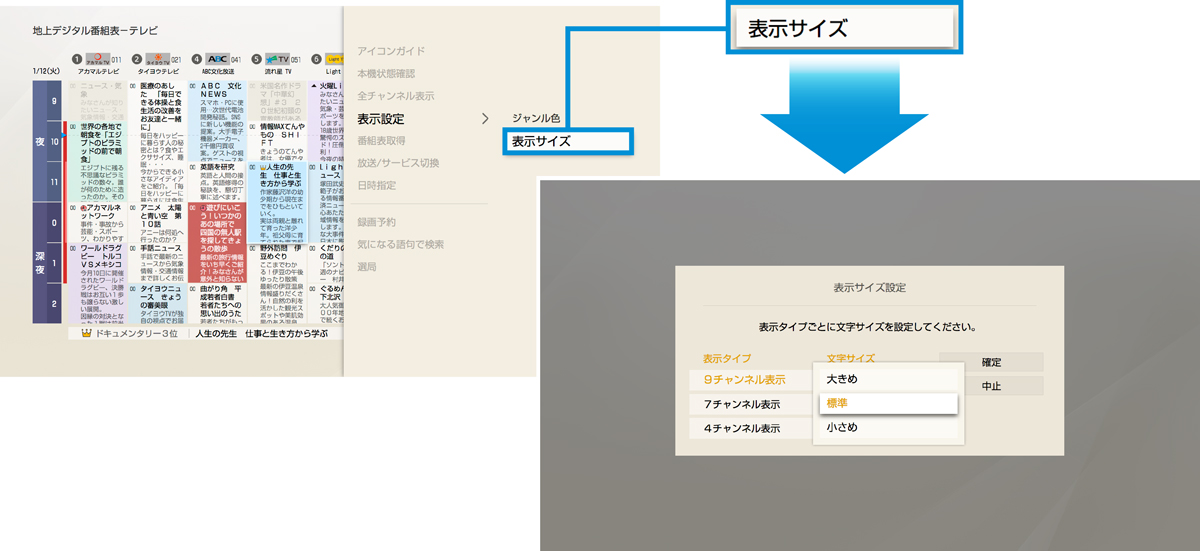Select 表示サイズ in the submenu
1200x551 pixels.
click(566, 142)
